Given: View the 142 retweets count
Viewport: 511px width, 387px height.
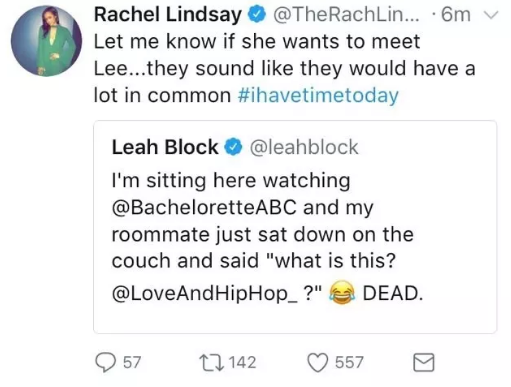Looking at the screenshot, I should [242, 363].
